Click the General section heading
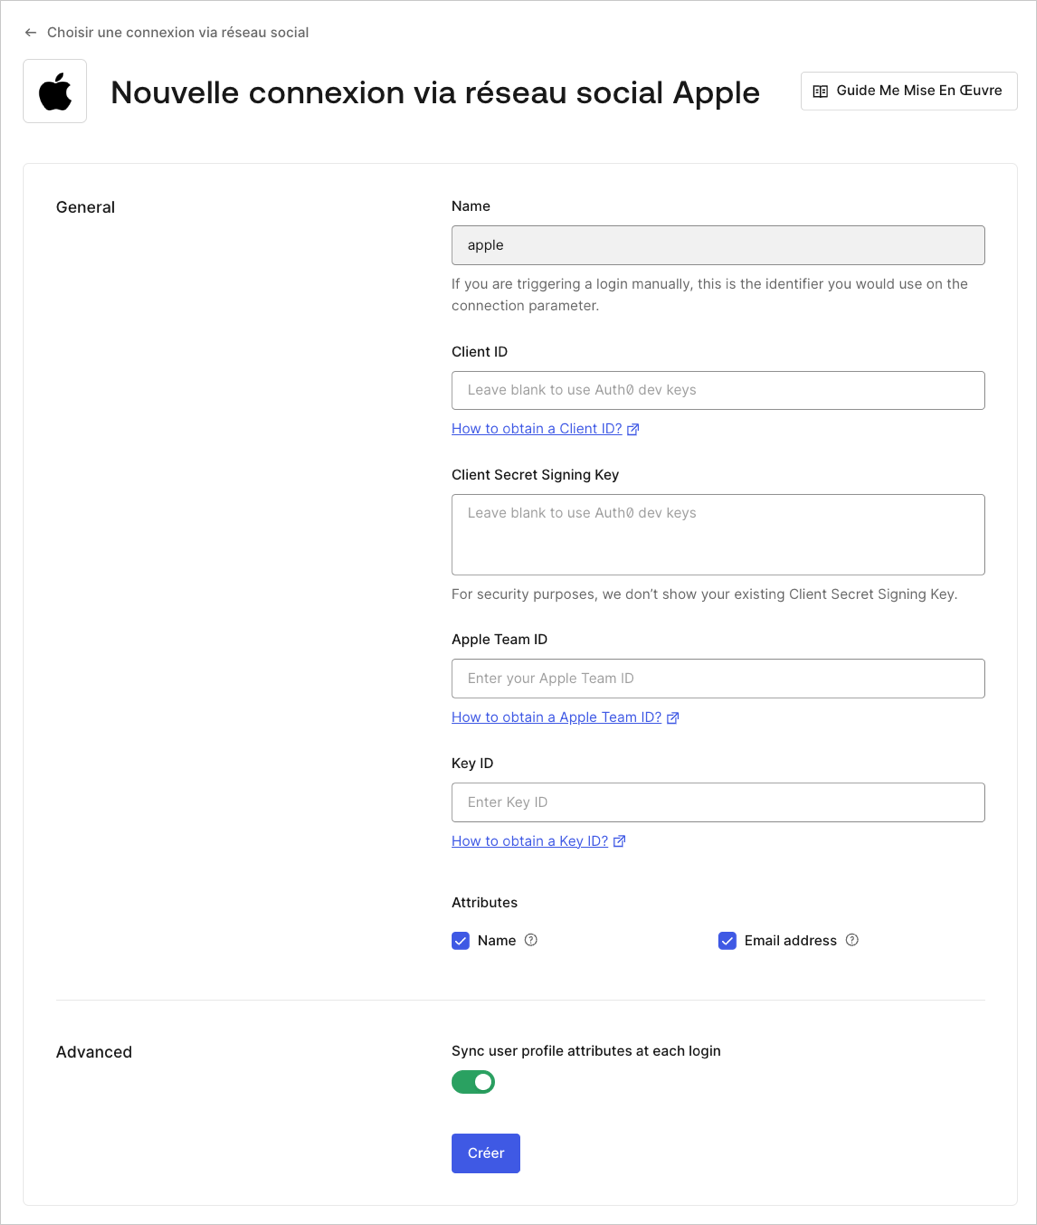 [86, 208]
